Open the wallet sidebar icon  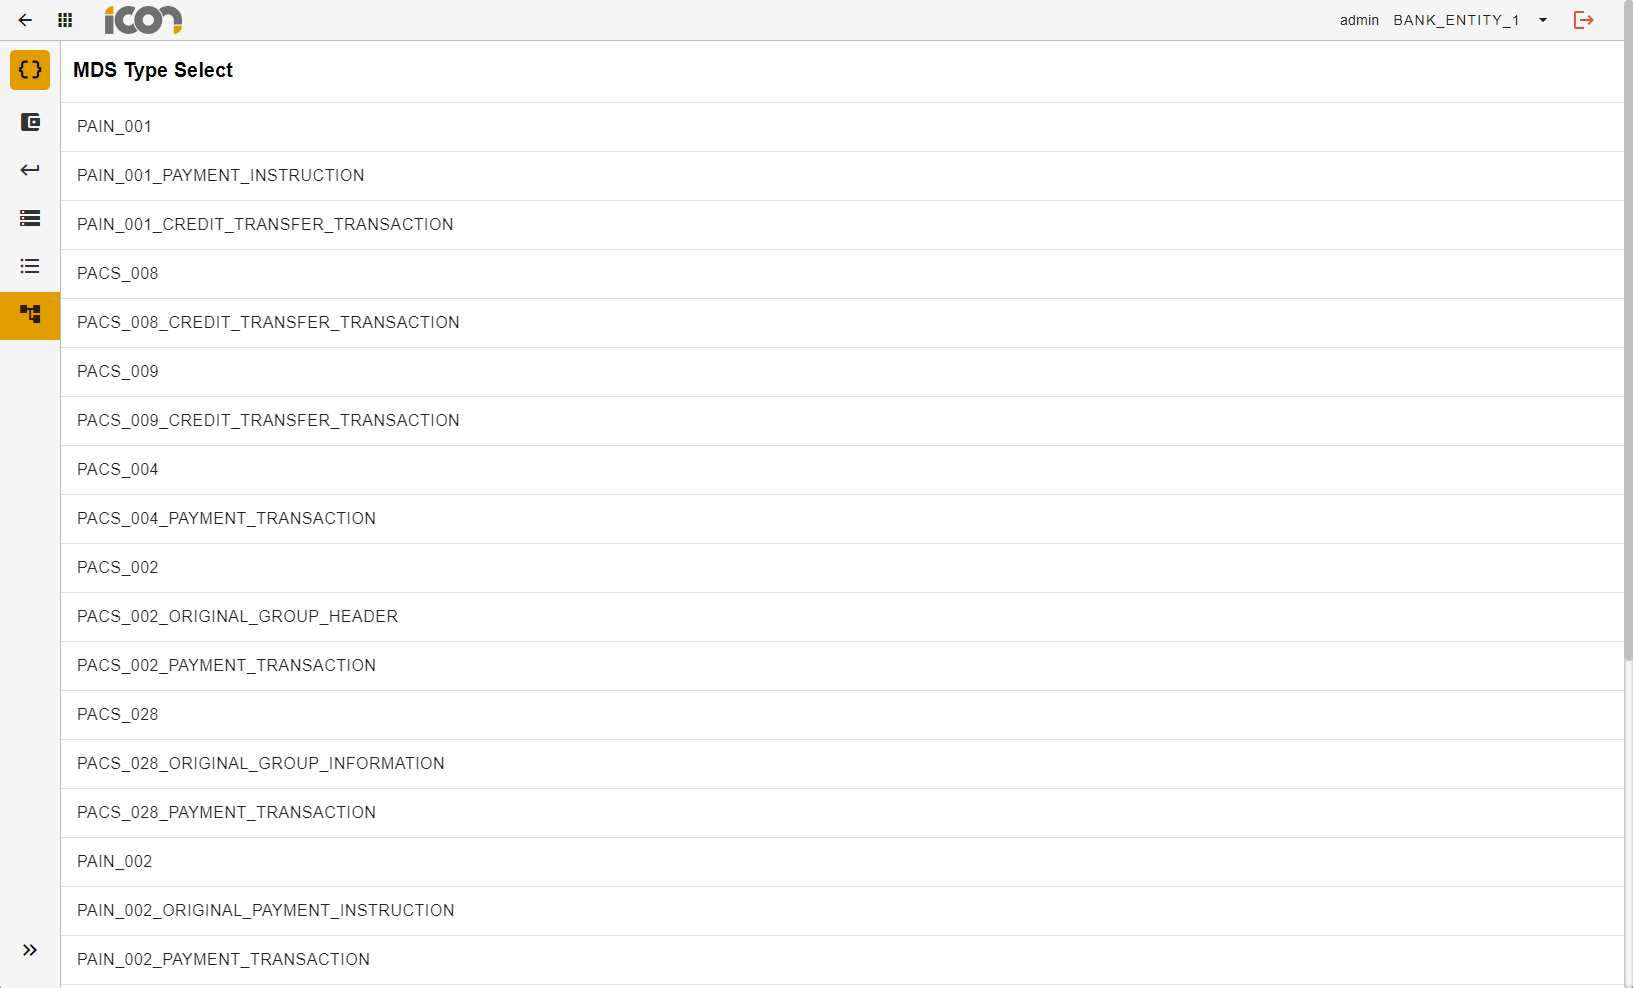pyautogui.click(x=30, y=122)
